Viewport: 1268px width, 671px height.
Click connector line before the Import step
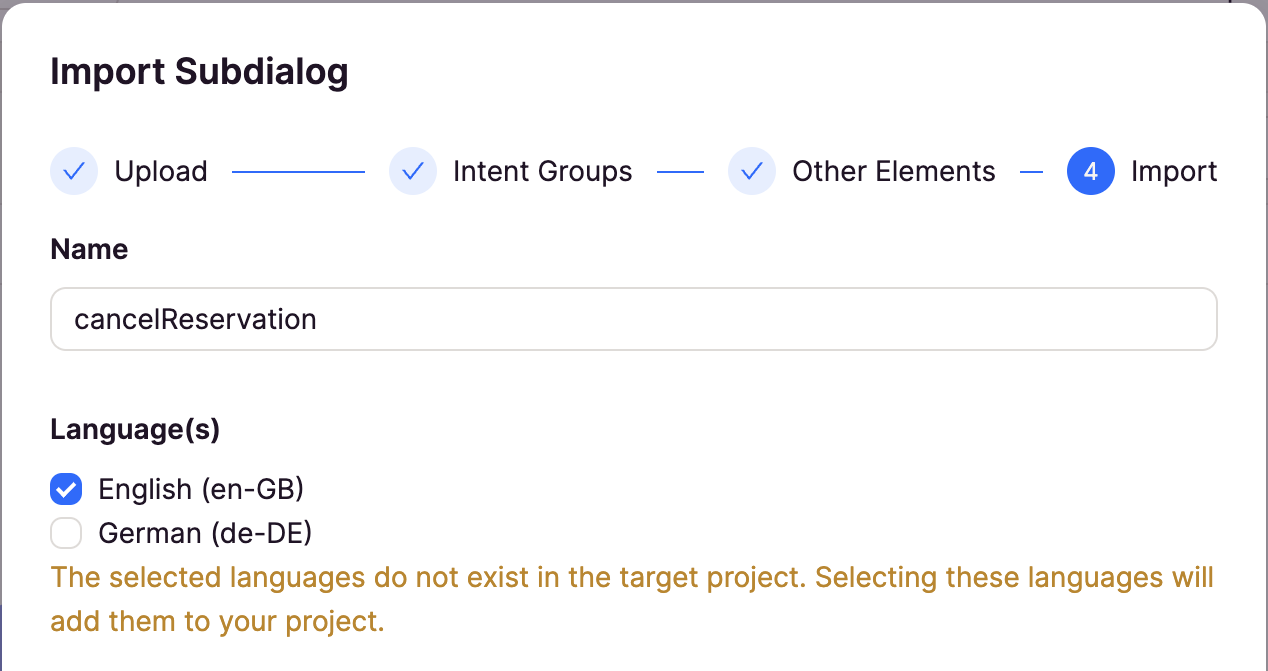[1031, 172]
